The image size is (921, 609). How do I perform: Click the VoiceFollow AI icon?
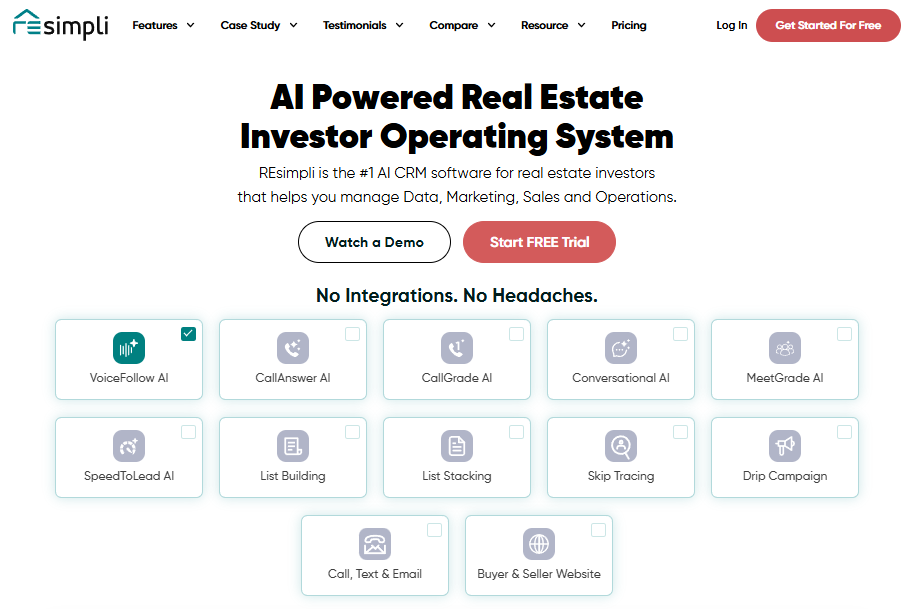tap(128, 347)
